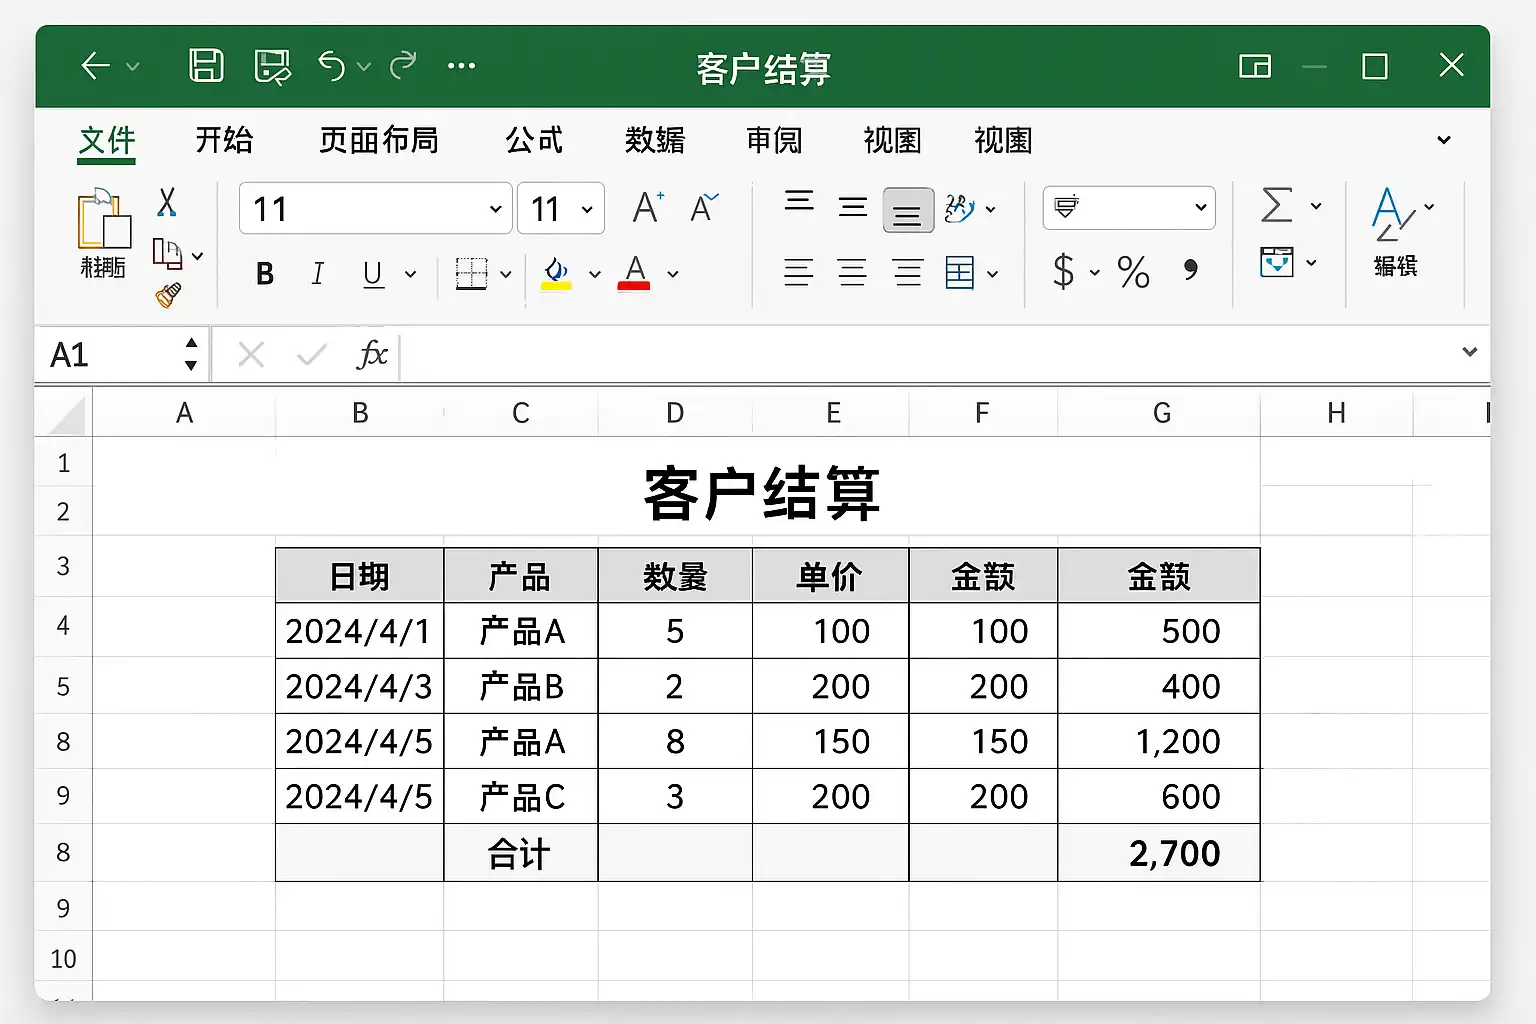Click the Paste clipboard icon
The image size is (1536, 1024).
click(x=103, y=218)
